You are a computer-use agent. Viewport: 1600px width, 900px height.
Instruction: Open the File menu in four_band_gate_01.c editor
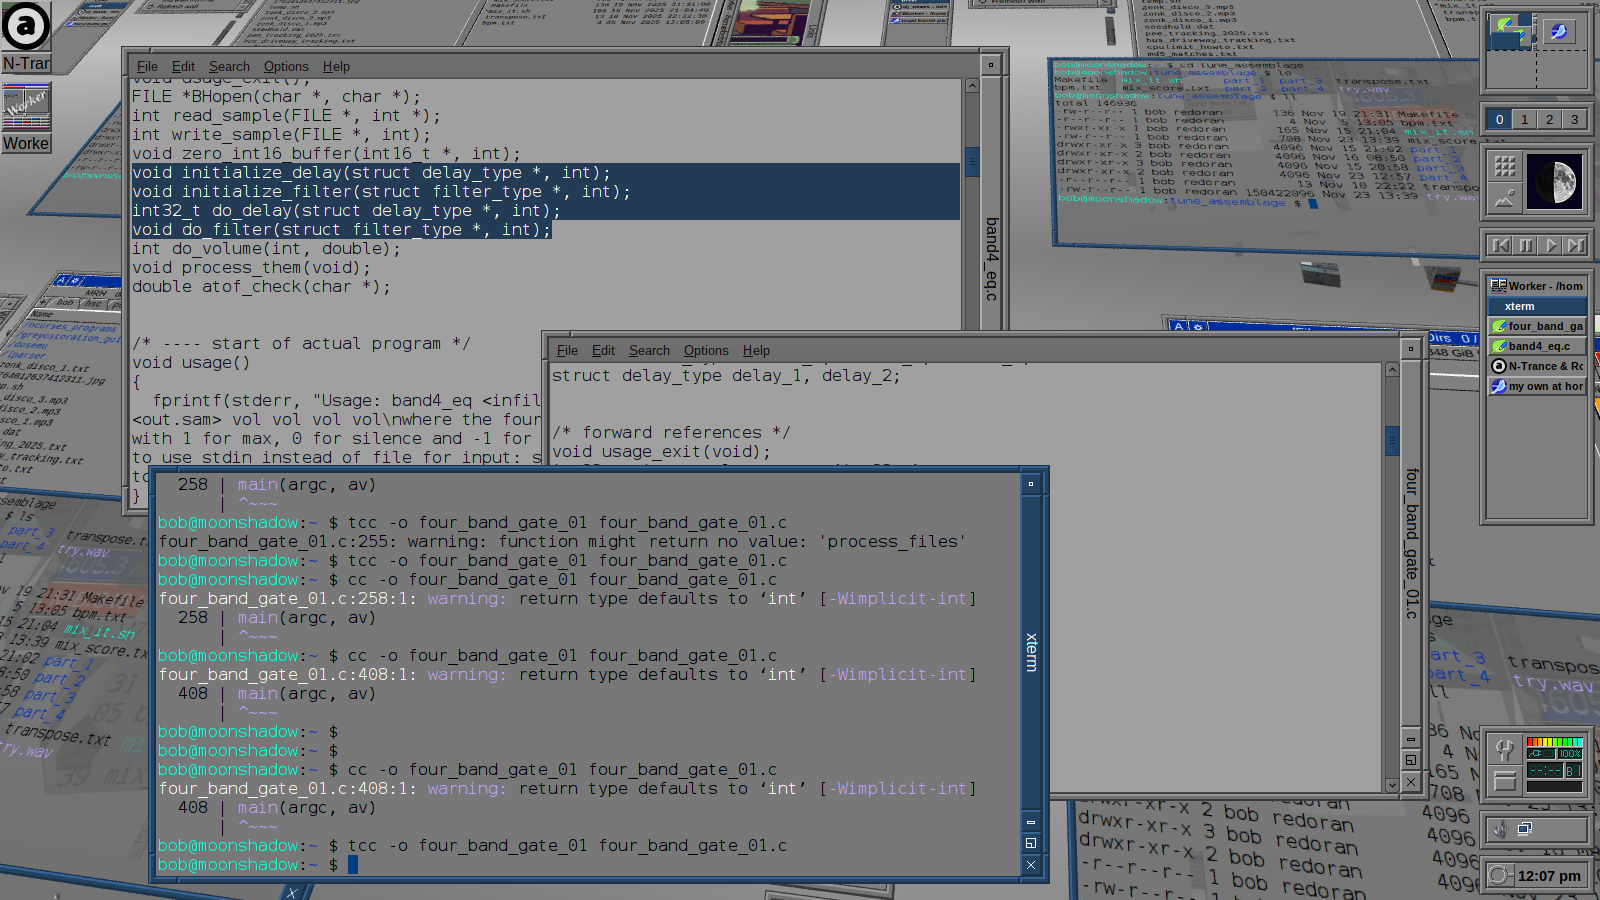(567, 351)
